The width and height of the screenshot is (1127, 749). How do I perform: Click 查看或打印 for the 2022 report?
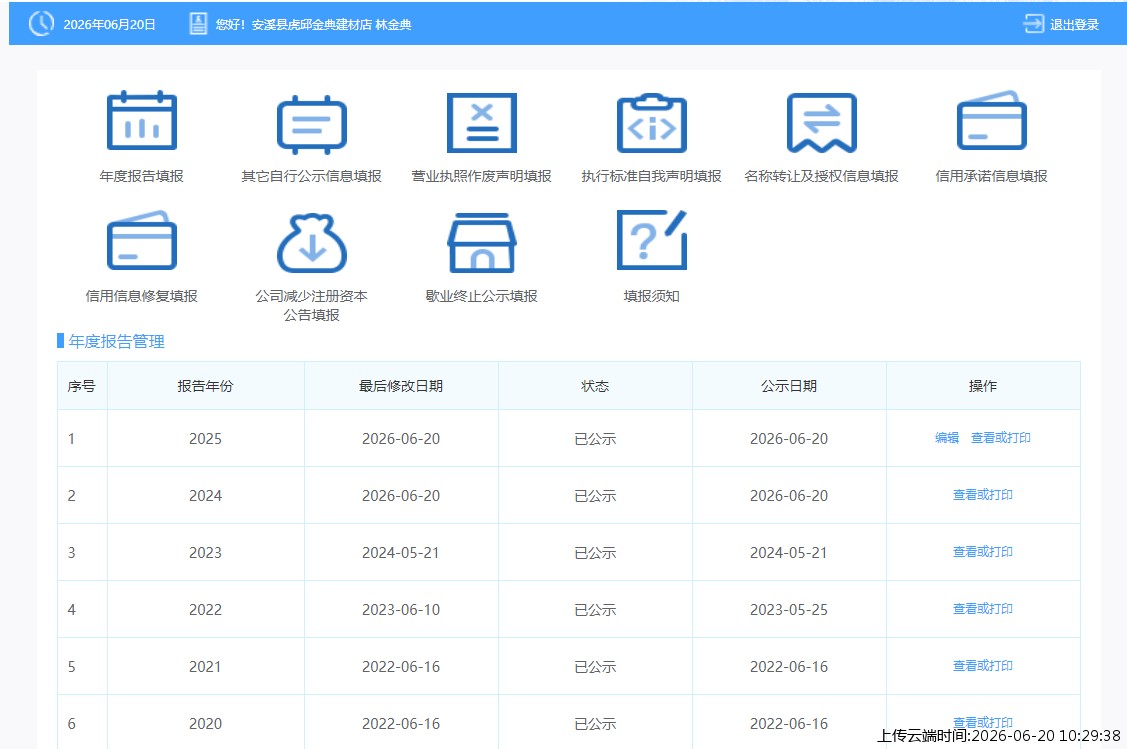[x=983, y=609]
